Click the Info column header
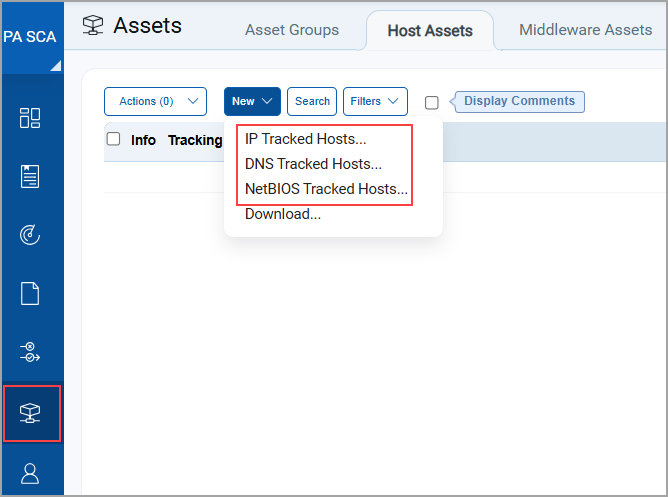Screen dimensions: 668x497 (x=143, y=140)
